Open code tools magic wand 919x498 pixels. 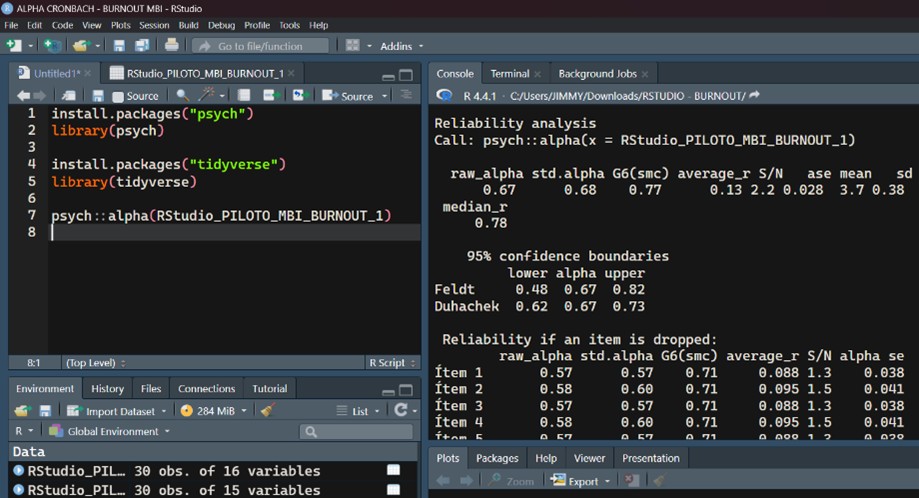click(x=206, y=95)
